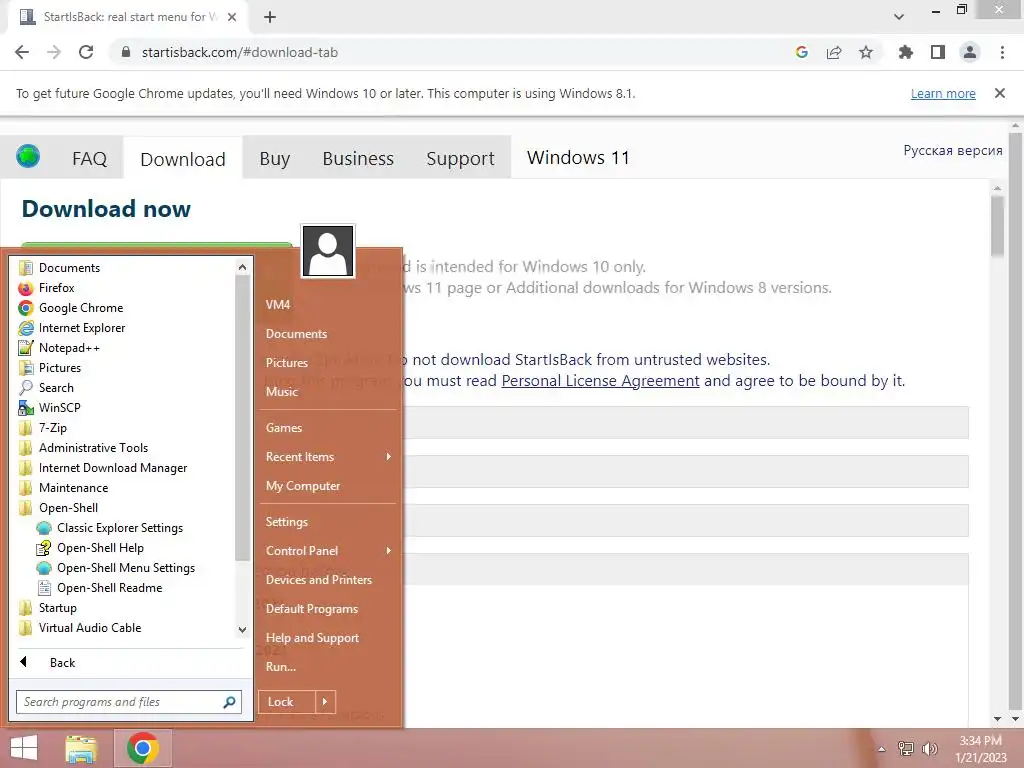The image size is (1024, 768).
Task: Switch to Русская версия
Action: tap(953, 150)
